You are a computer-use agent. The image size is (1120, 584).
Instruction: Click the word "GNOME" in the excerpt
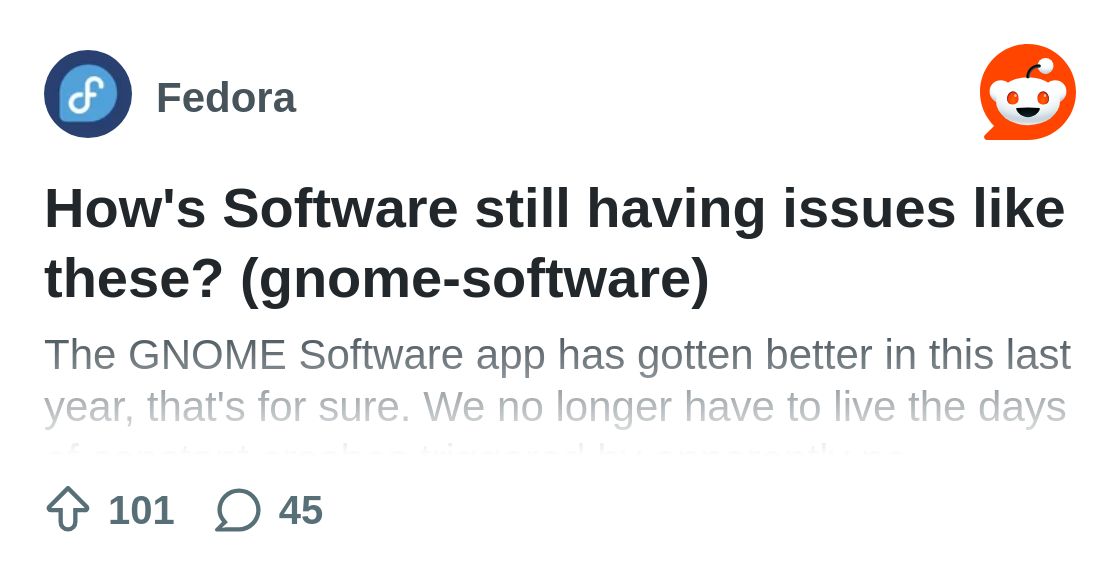[x=207, y=355]
